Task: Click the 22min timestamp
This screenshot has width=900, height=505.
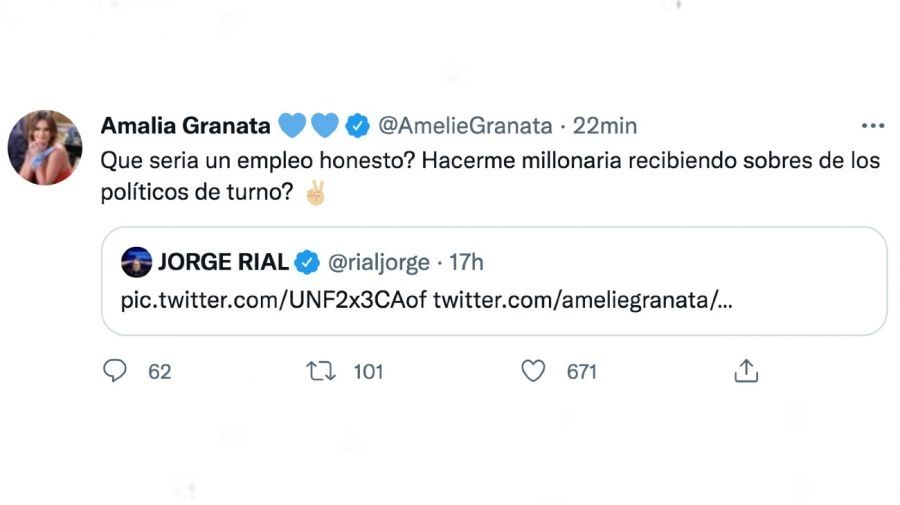Action: 604,126
